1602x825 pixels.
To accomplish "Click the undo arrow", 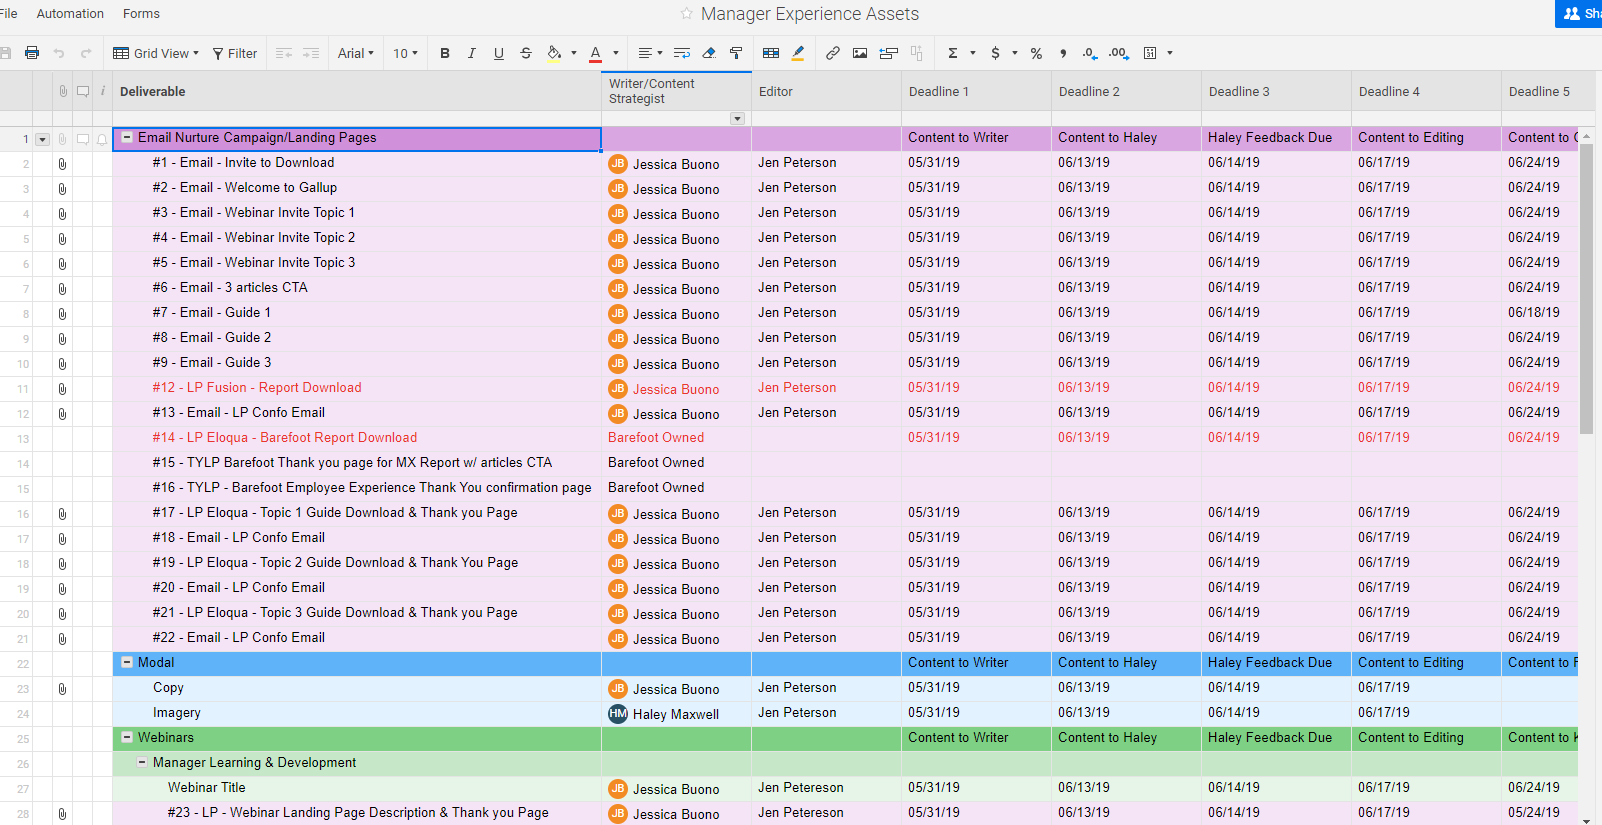I will pos(59,53).
